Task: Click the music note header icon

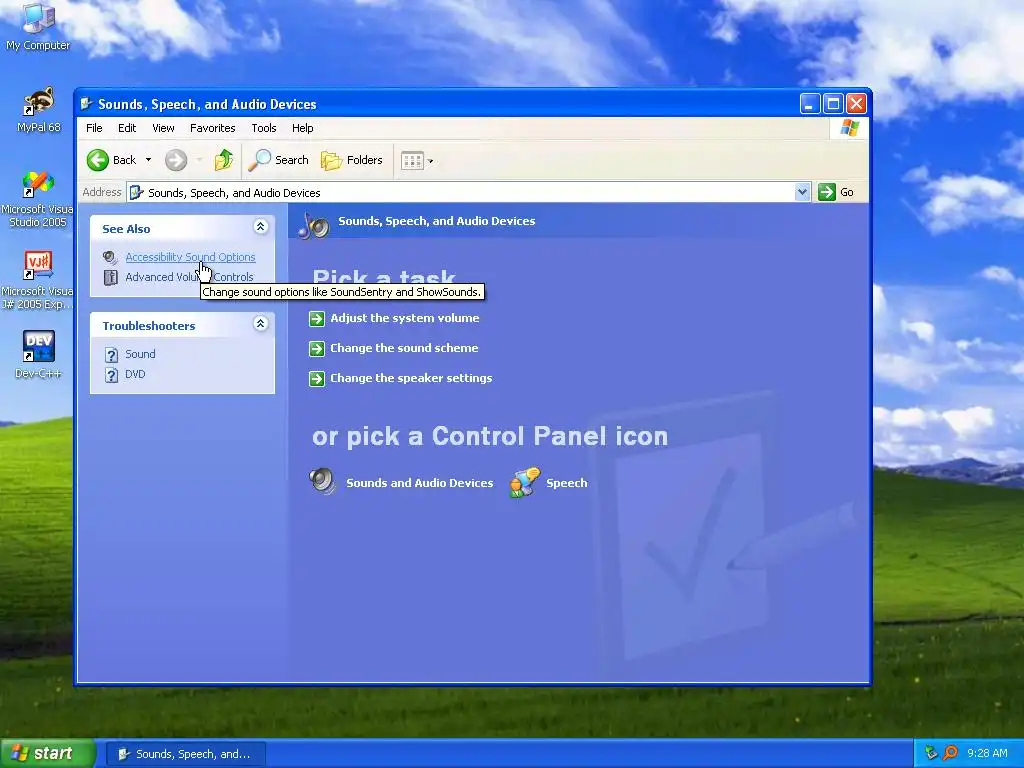Action: pyautogui.click(x=313, y=225)
